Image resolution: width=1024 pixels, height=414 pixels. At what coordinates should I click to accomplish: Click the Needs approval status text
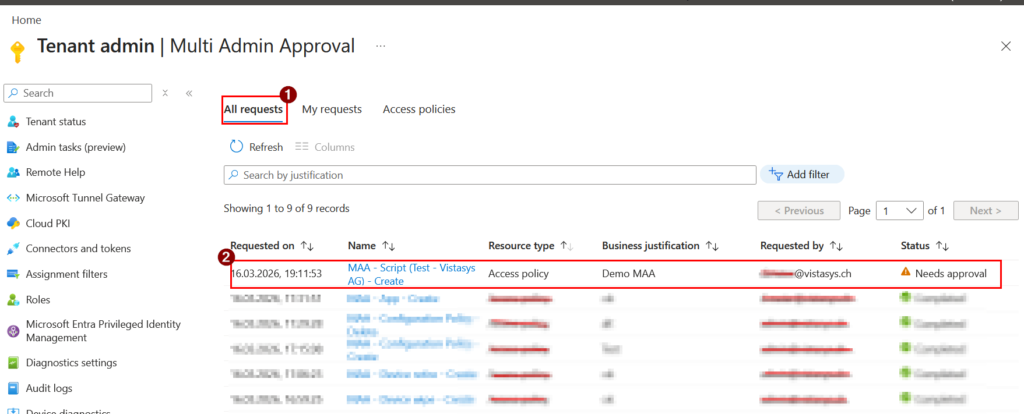click(951, 274)
